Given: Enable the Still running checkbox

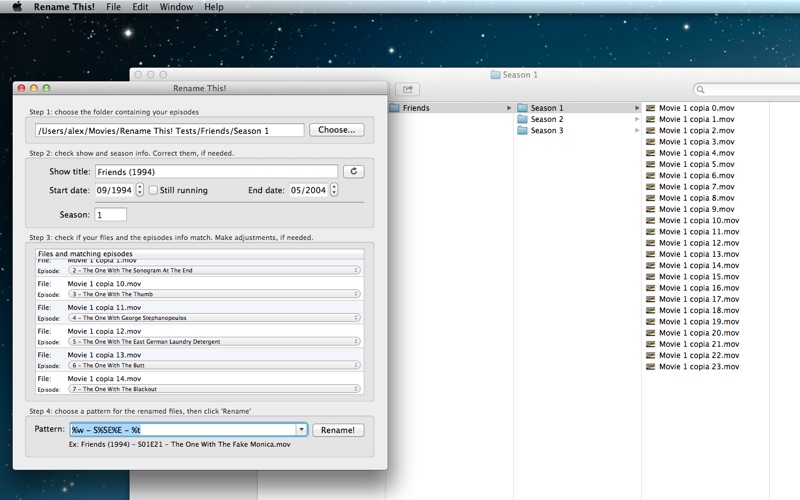Looking at the screenshot, I should coord(154,190).
